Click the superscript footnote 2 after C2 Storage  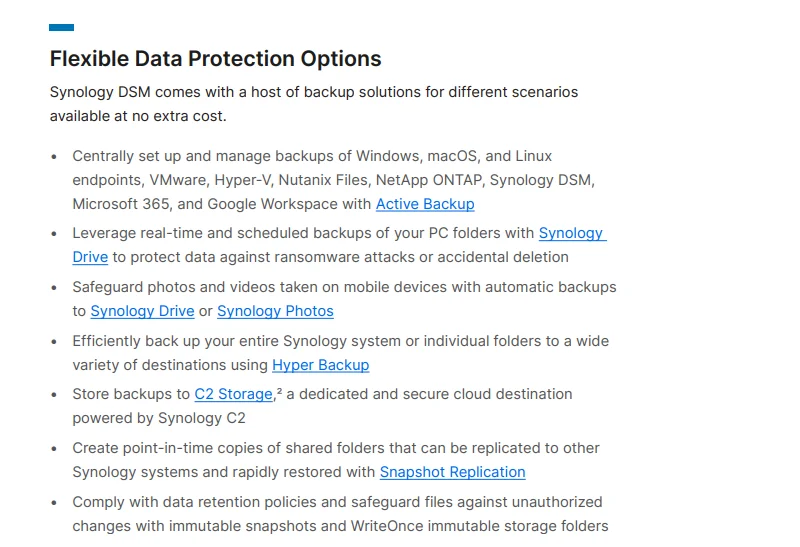coord(279,392)
